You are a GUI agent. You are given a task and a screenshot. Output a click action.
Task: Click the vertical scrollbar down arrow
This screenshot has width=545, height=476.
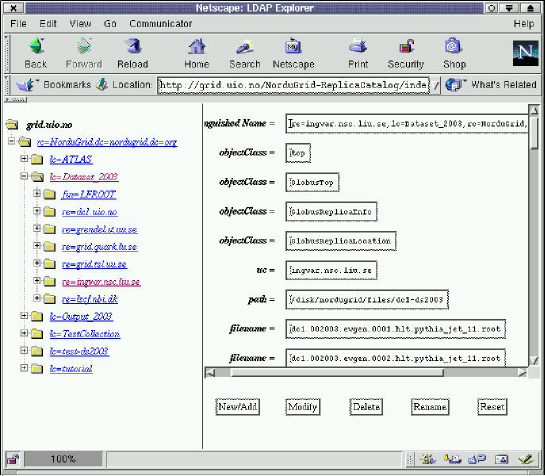coord(534,361)
